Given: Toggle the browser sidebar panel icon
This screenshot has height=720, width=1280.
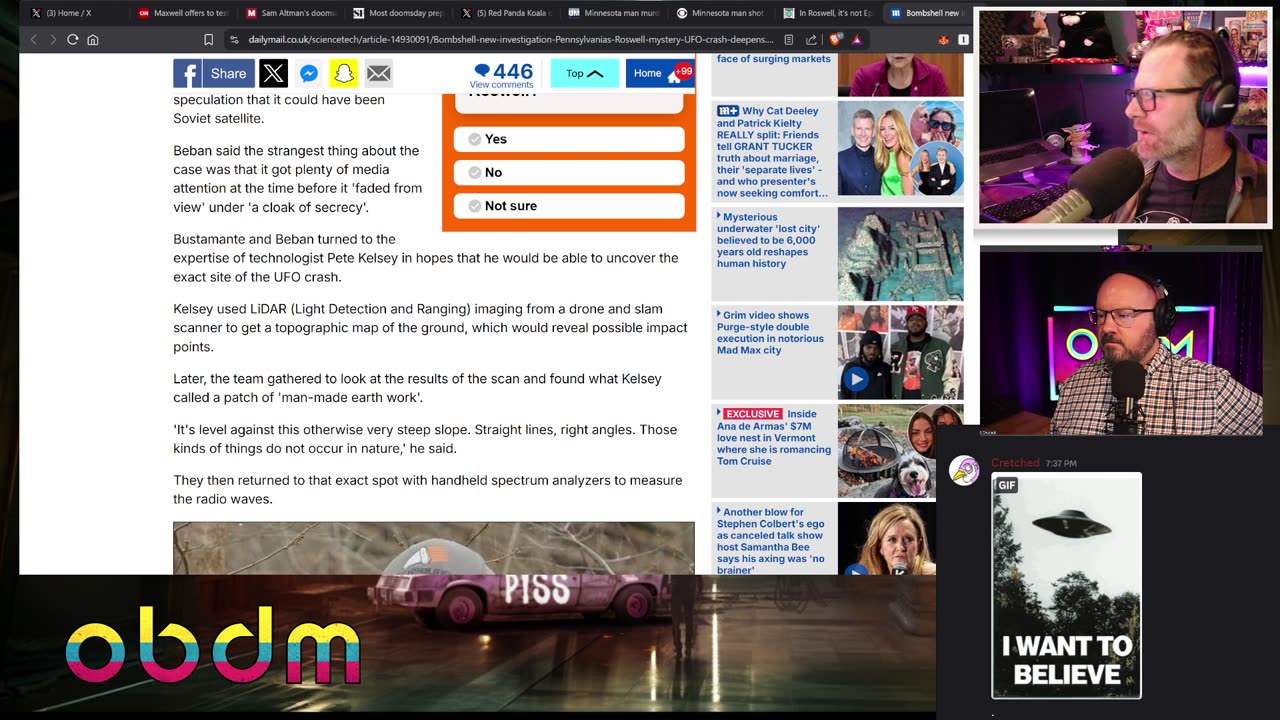Looking at the screenshot, I should pos(963,39).
